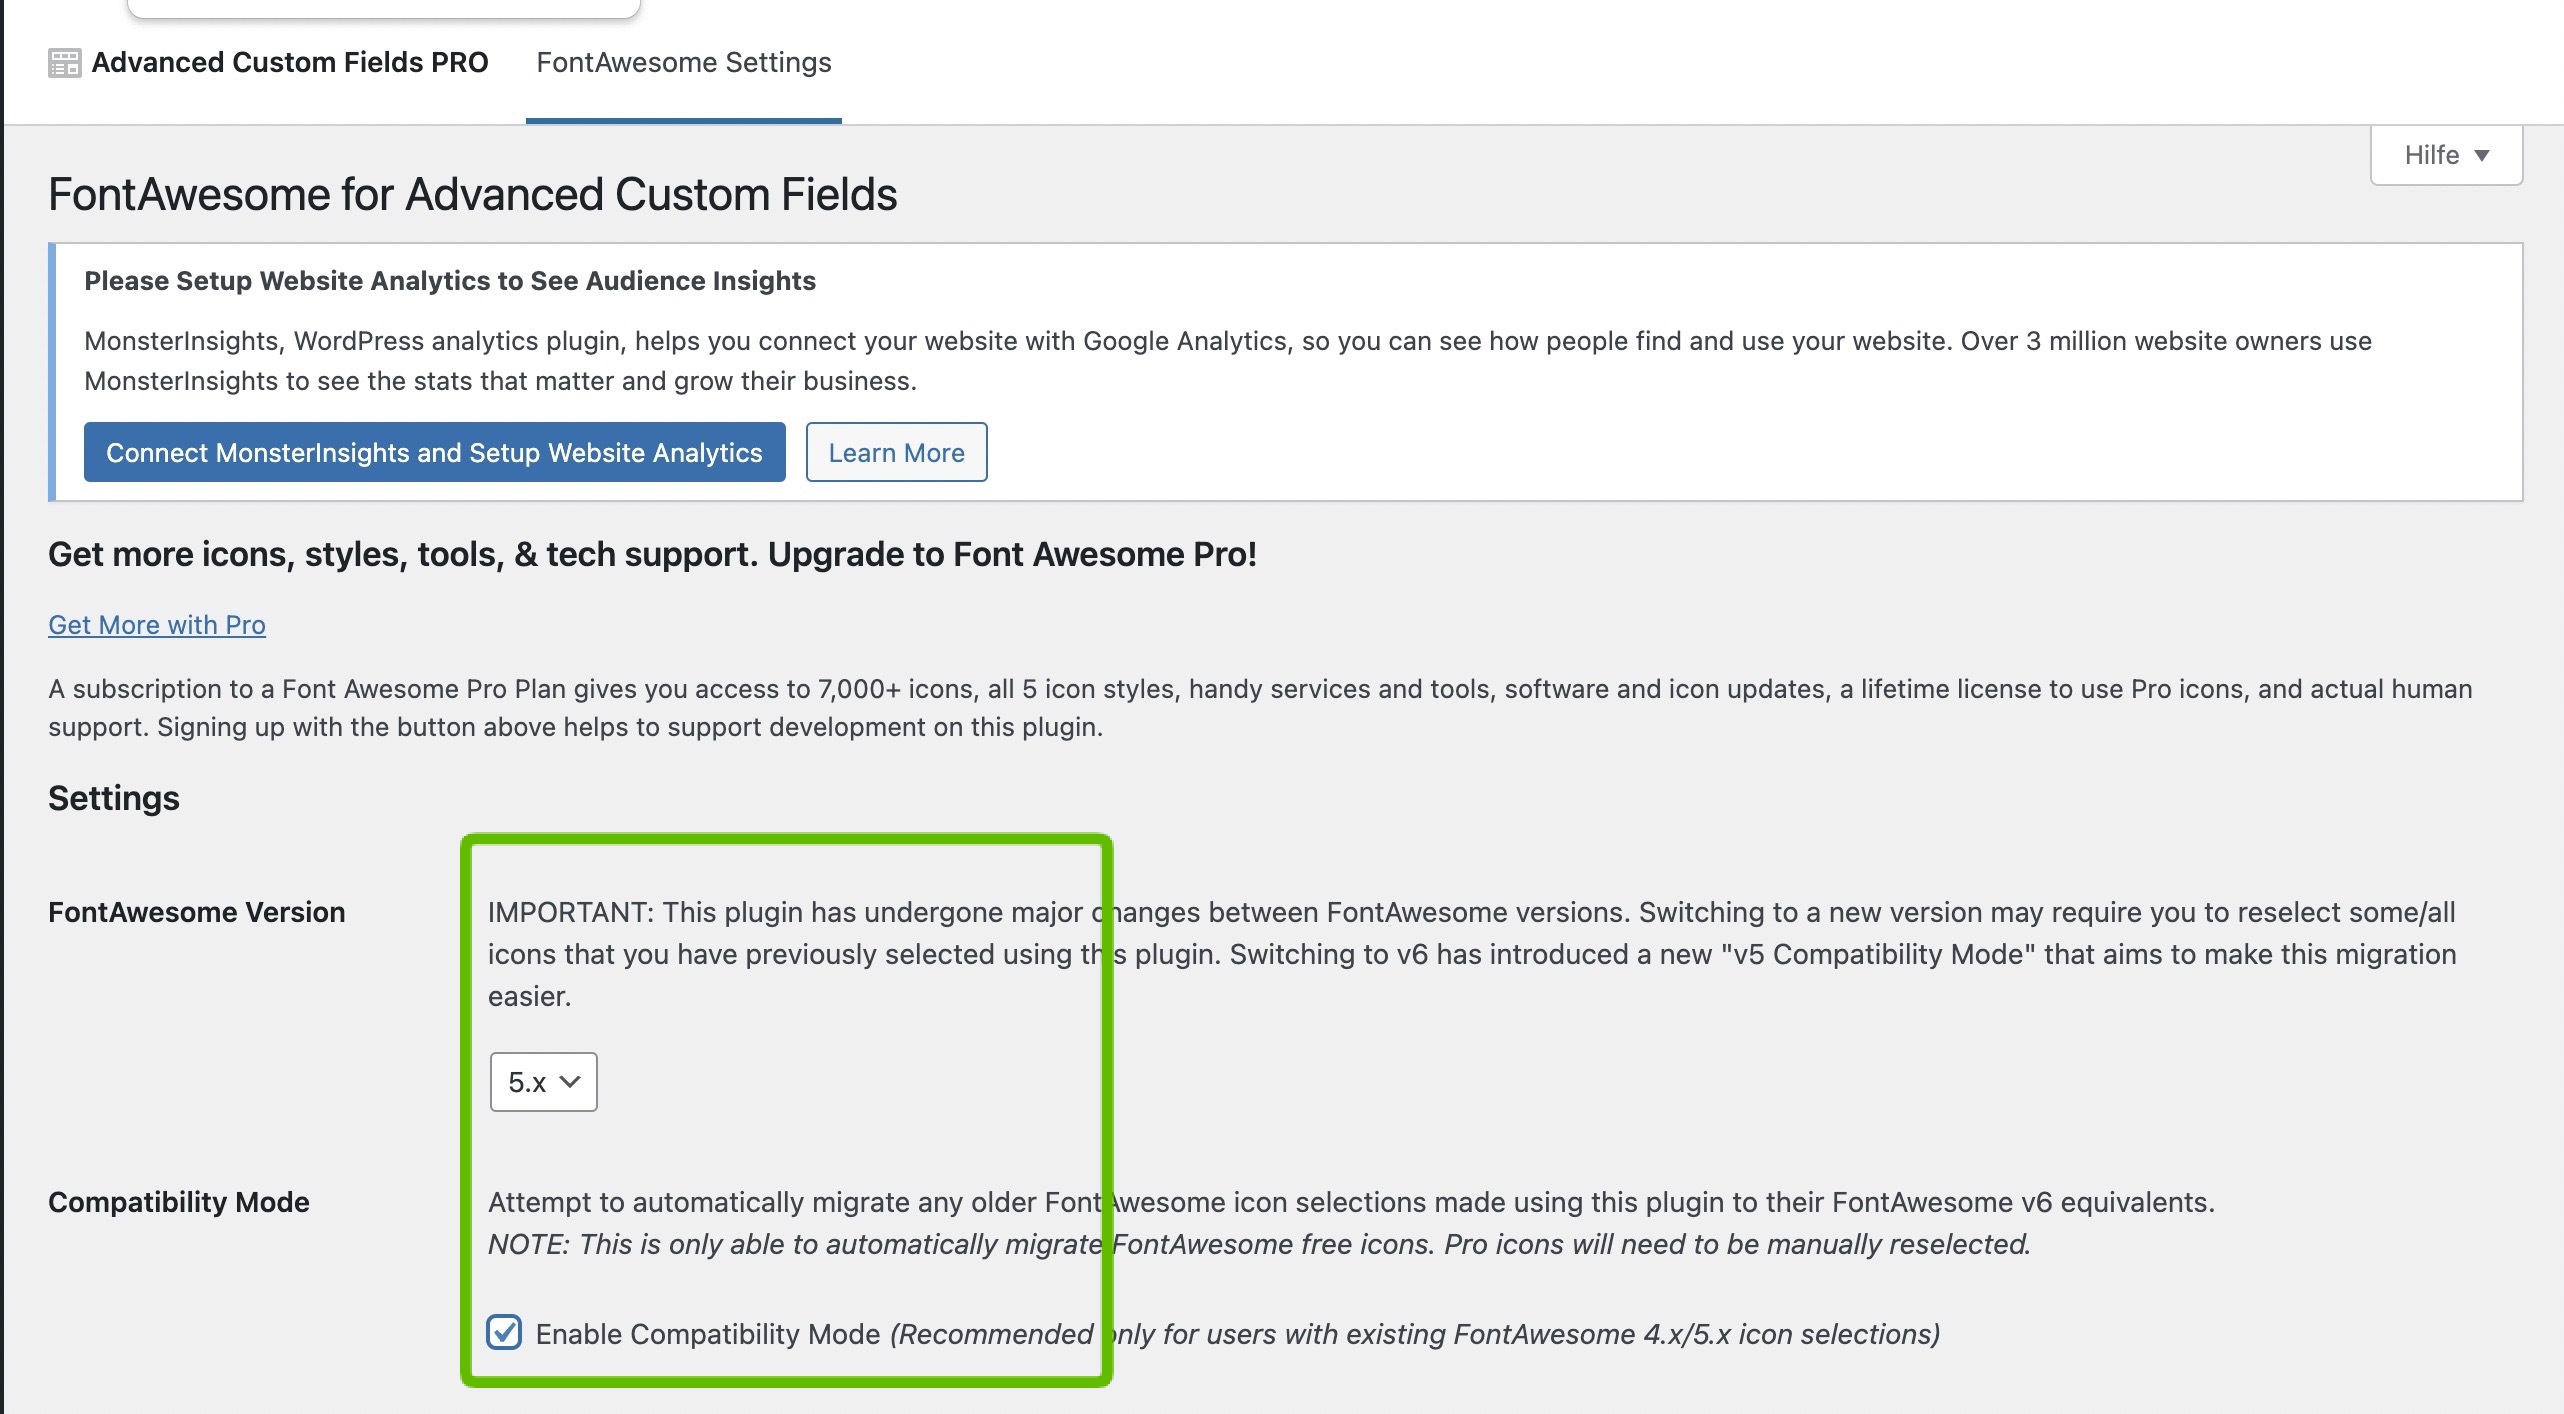Image resolution: width=2564 pixels, height=1414 pixels.
Task: Click Please Setup Website Analytics notice heading
Action: [450, 281]
